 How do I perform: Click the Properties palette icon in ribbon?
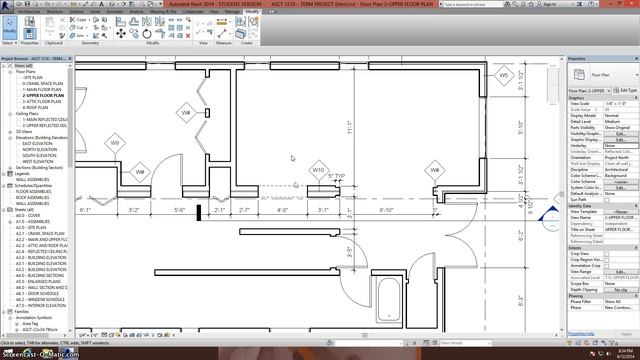click(x=29, y=33)
